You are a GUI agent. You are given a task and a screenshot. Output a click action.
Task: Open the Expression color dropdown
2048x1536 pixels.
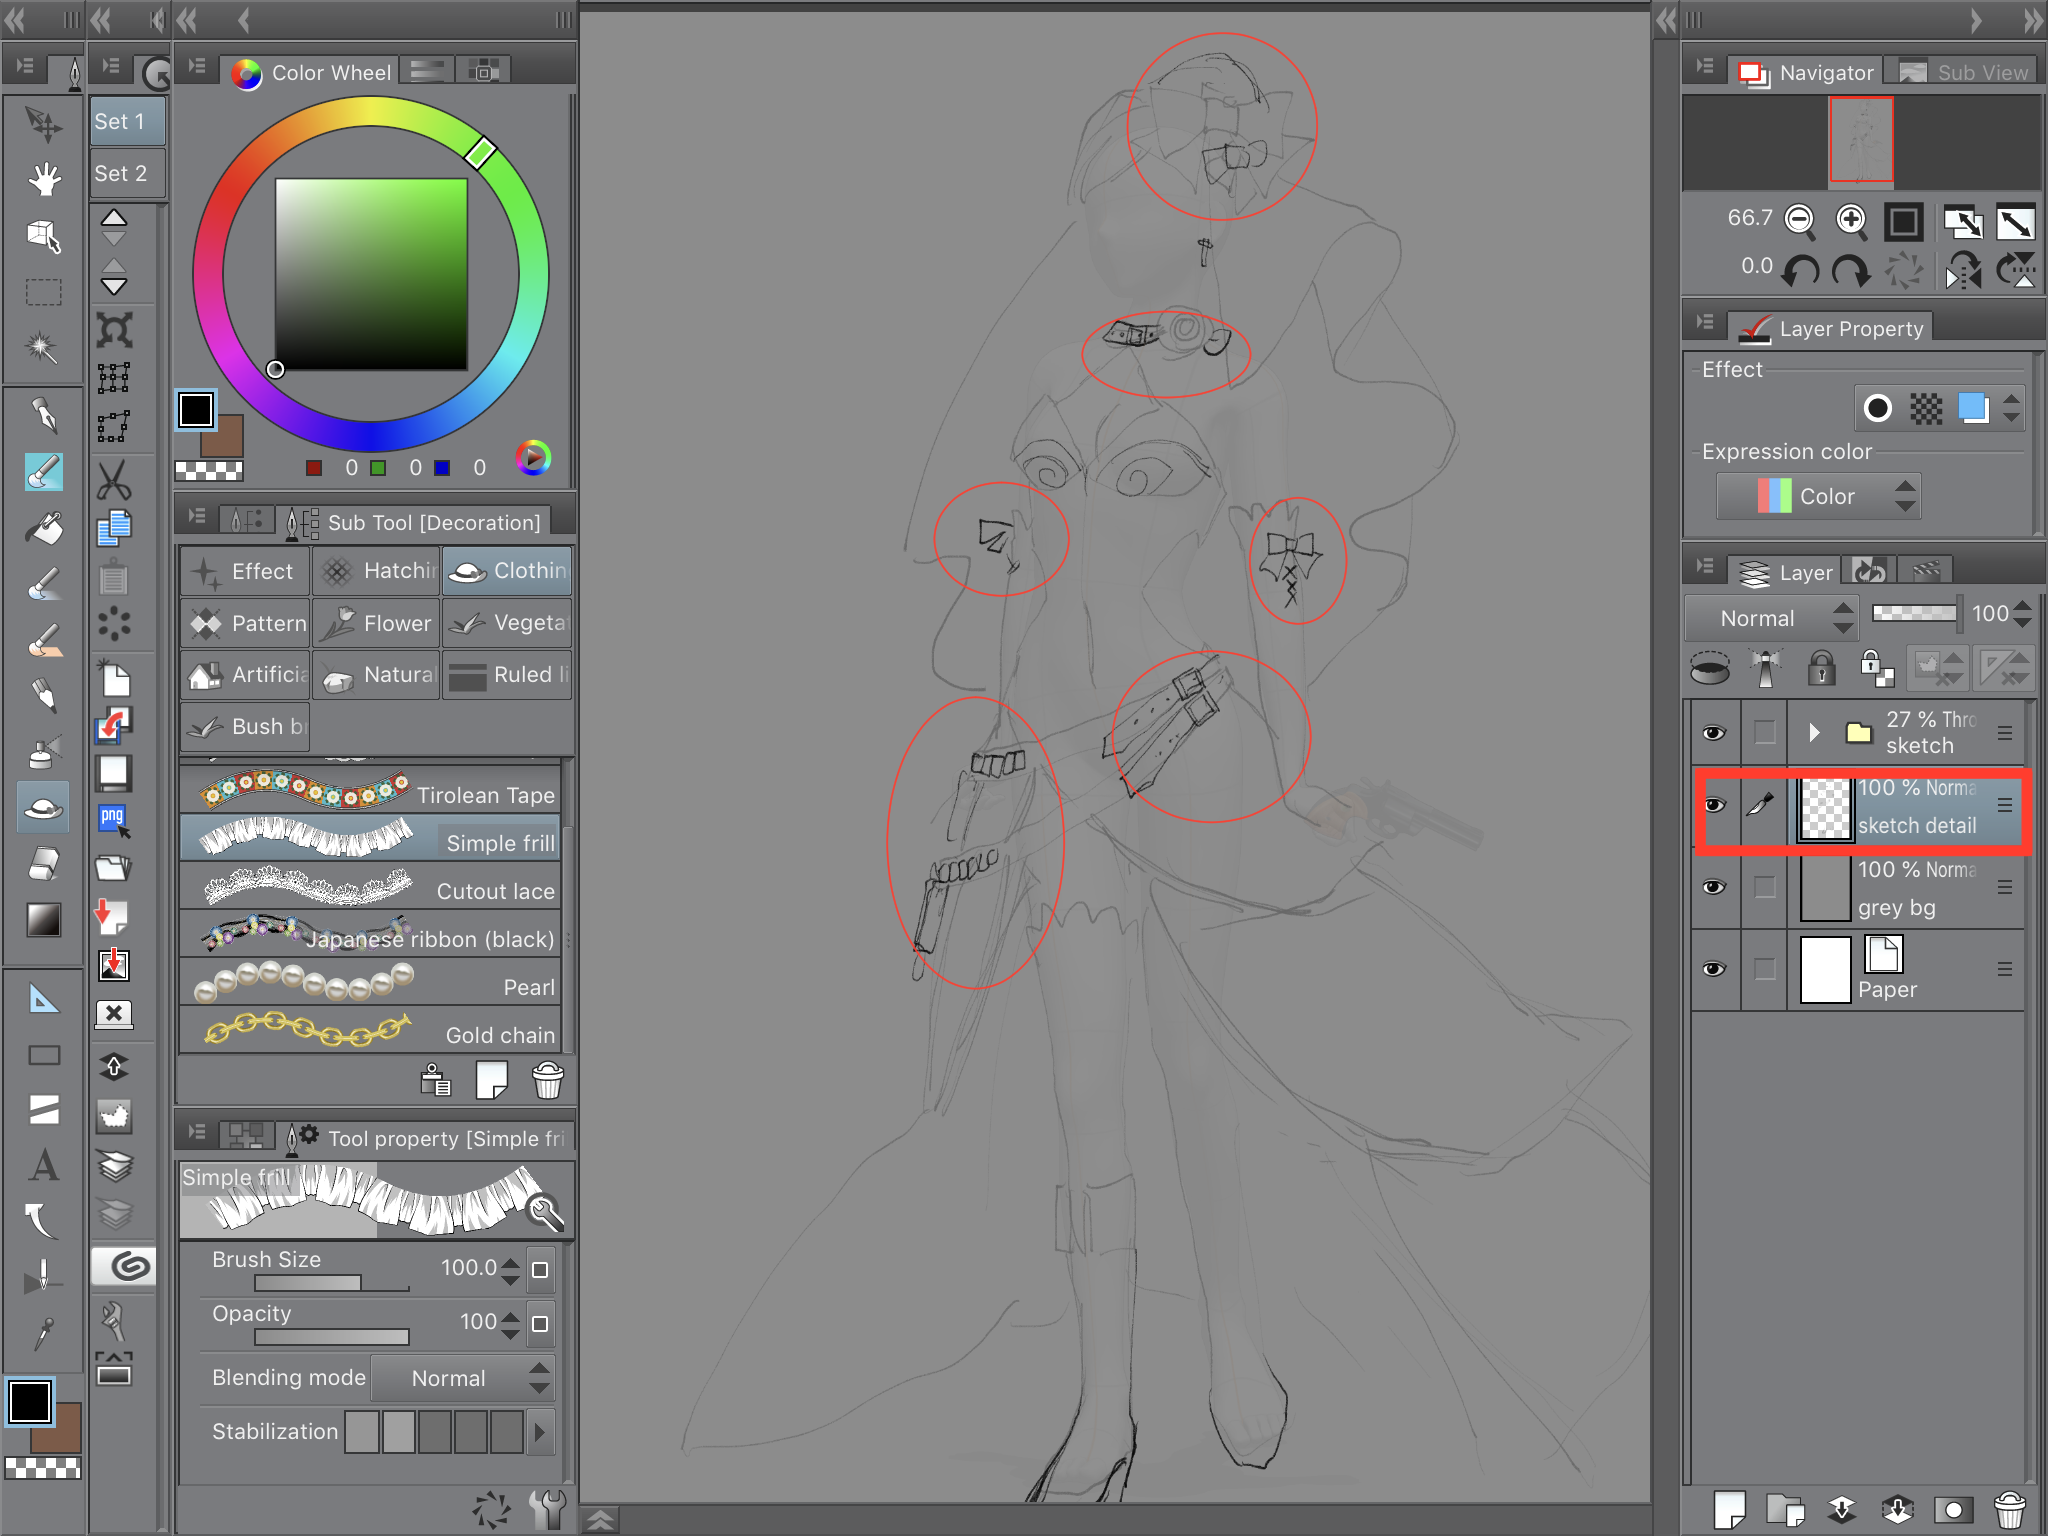pyautogui.click(x=1818, y=496)
